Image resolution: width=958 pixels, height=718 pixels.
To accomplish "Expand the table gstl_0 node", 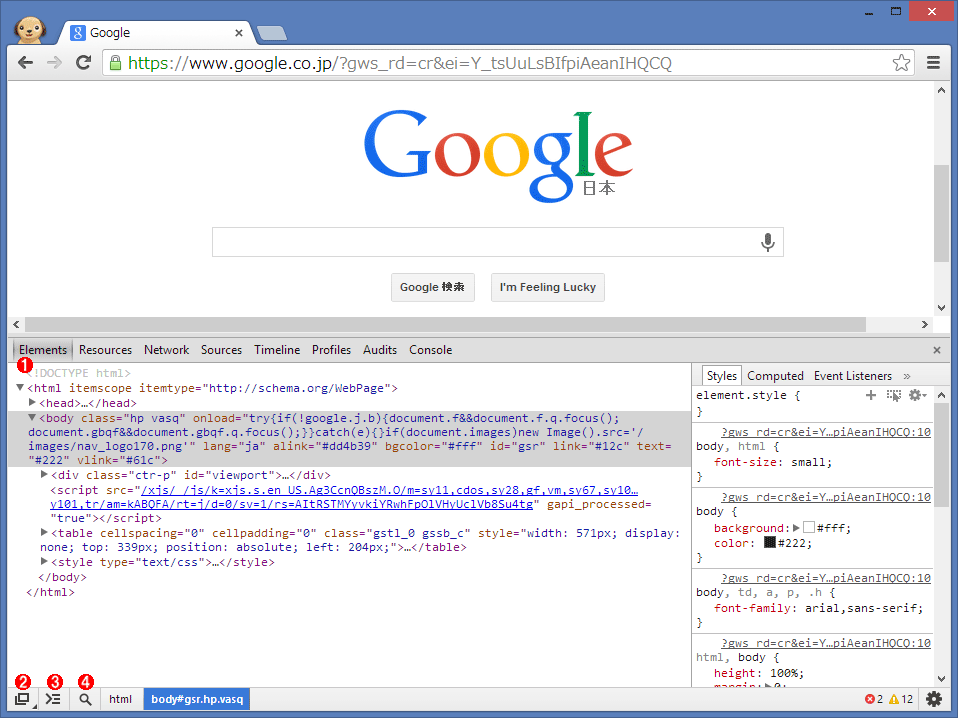I will pyautogui.click(x=44, y=532).
